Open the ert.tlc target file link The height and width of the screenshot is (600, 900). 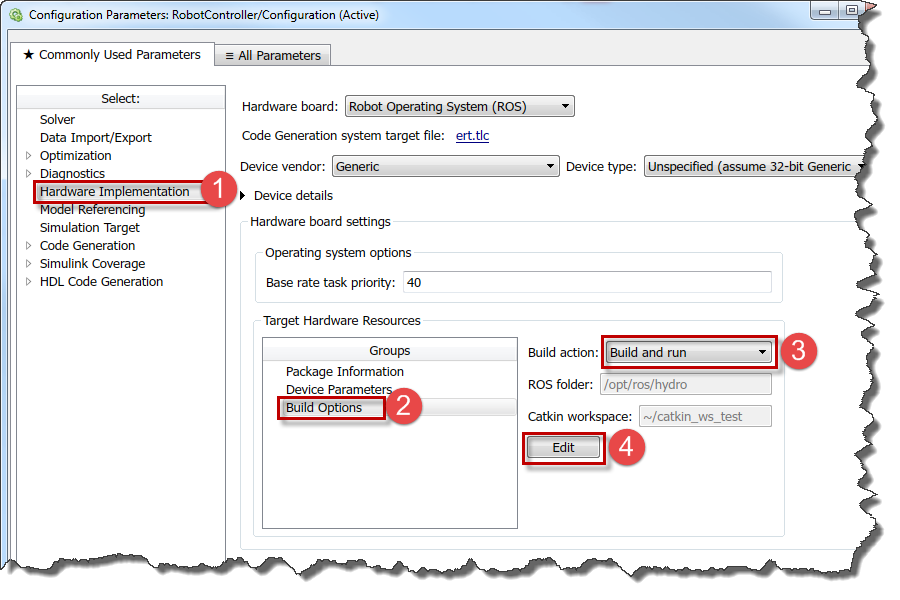pyautogui.click(x=472, y=136)
